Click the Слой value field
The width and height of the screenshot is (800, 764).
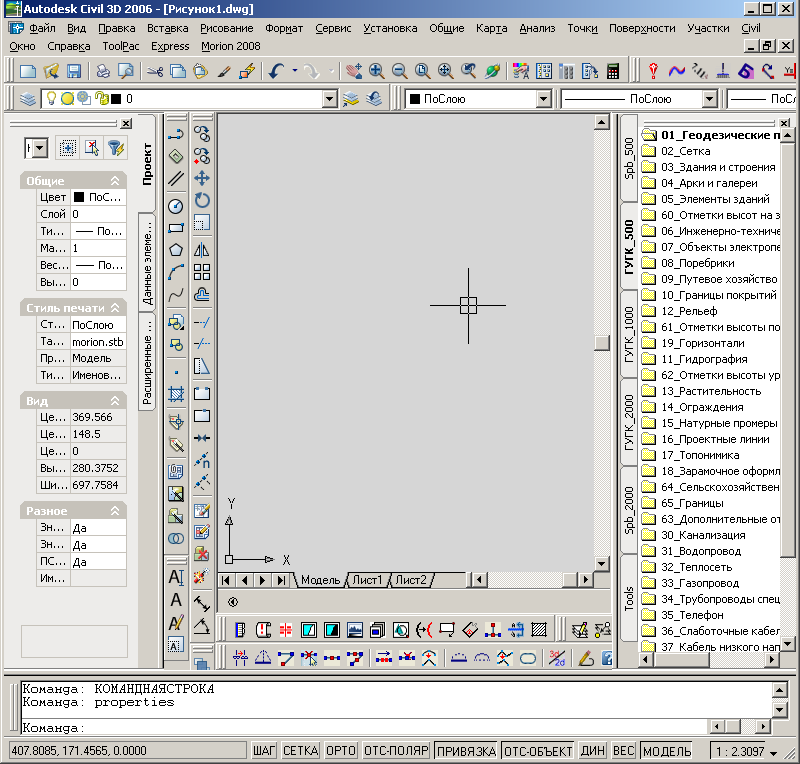point(98,214)
